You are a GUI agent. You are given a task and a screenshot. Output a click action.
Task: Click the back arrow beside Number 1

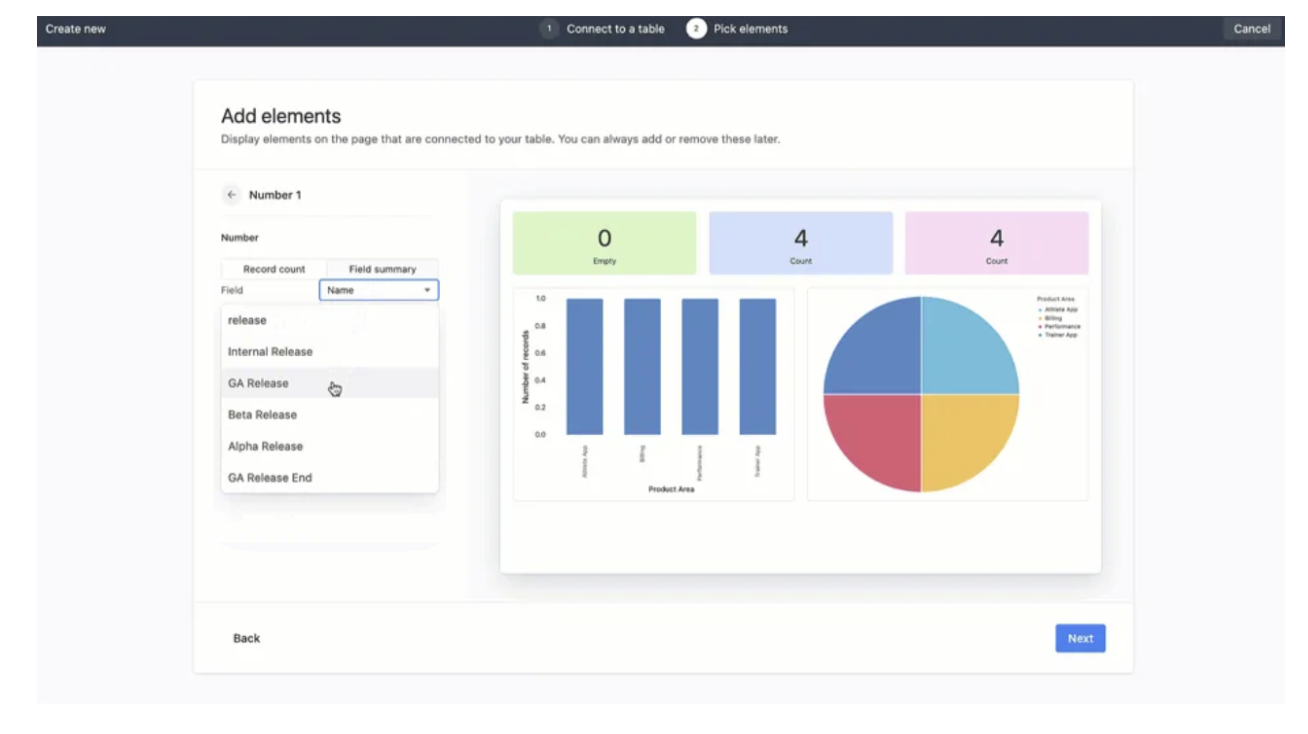232,195
